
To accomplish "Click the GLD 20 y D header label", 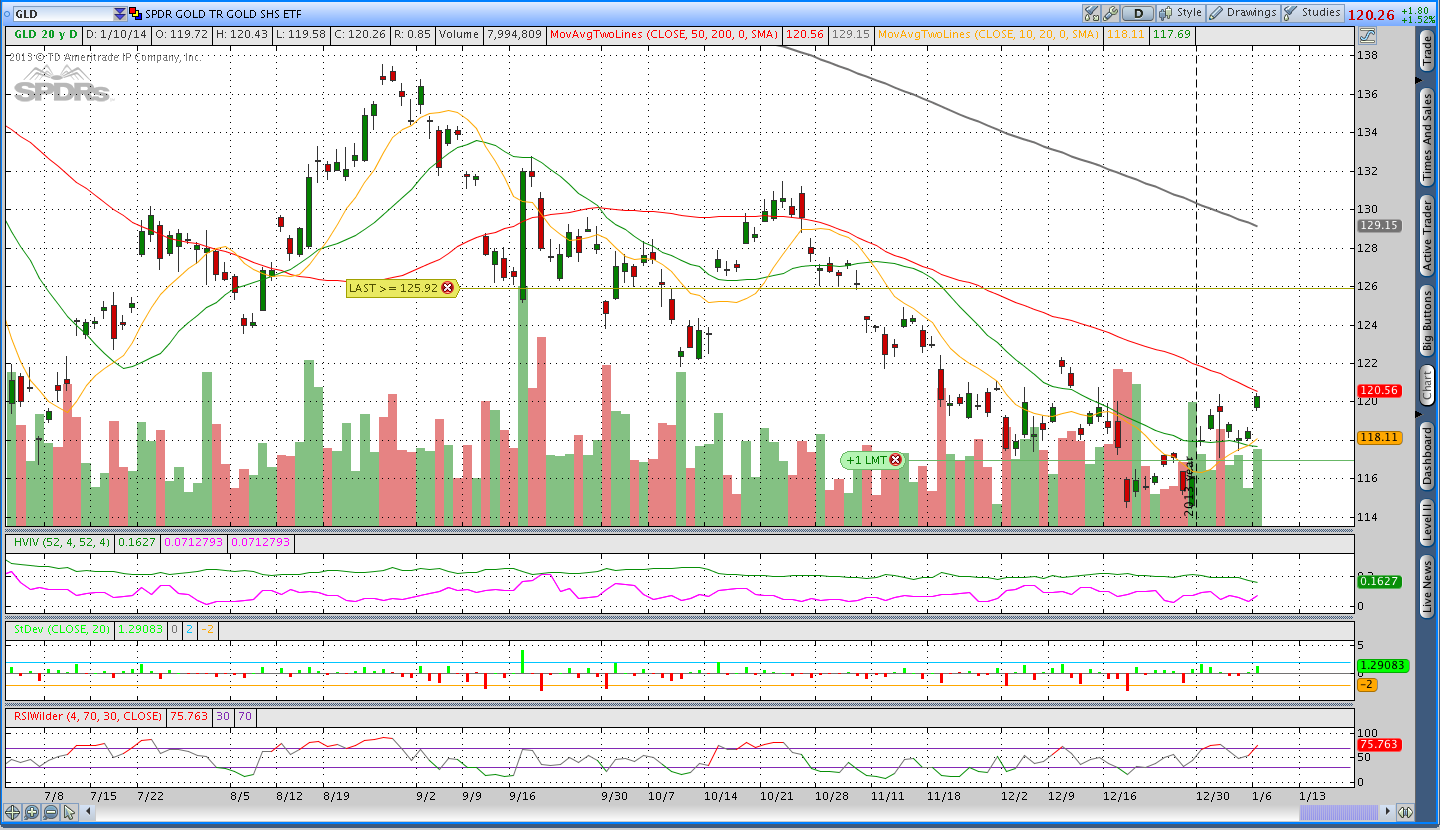I will (45, 34).
